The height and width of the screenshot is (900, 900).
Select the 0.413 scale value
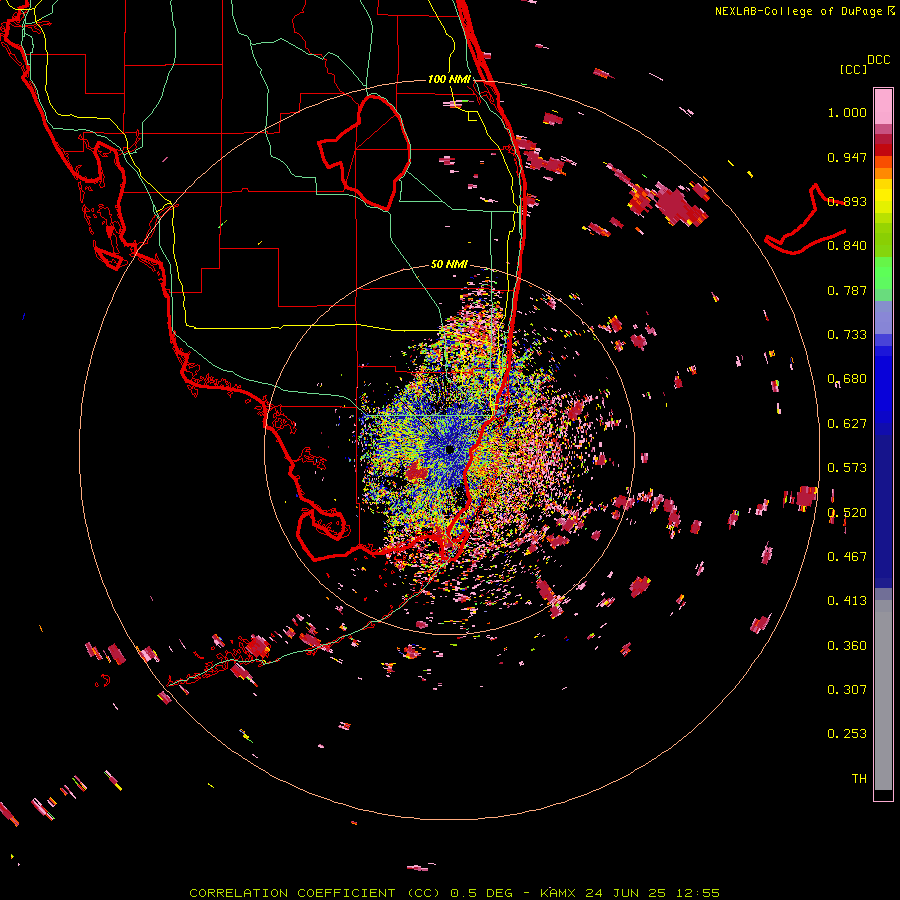coord(847,601)
